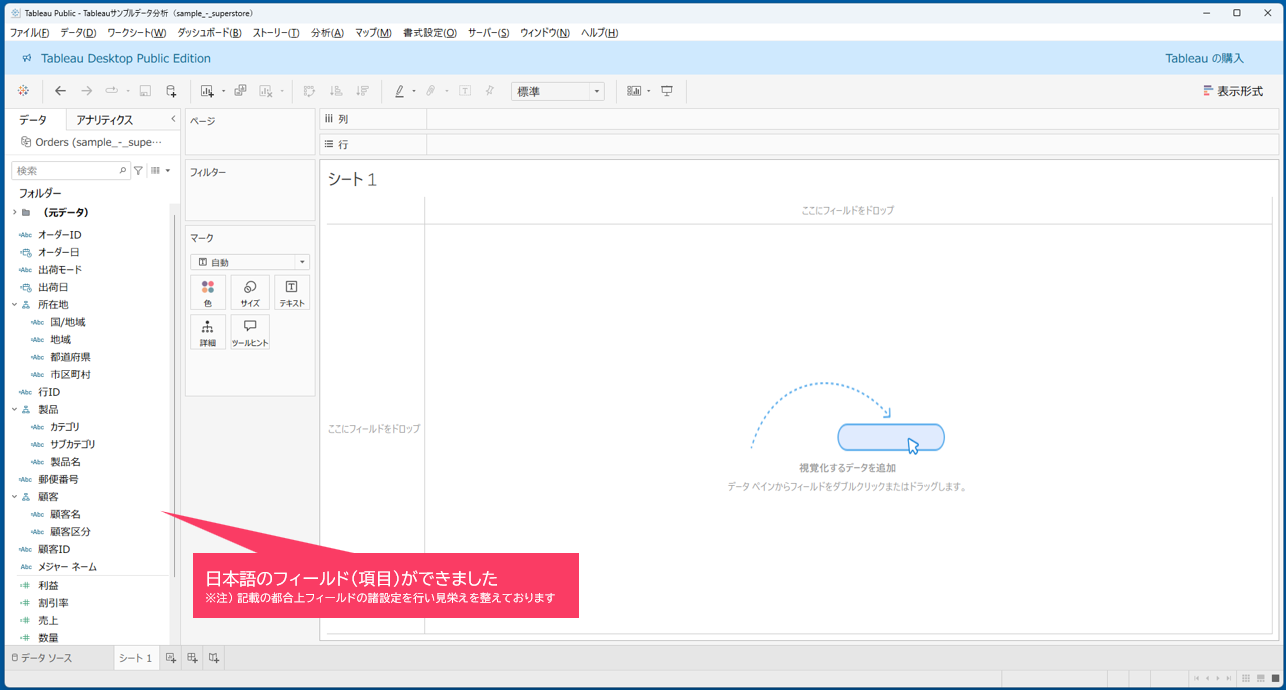Viewport: 1286px width, 690px height.
Task: Click the new dashboard icon at bottom
Action: [193, 658]
